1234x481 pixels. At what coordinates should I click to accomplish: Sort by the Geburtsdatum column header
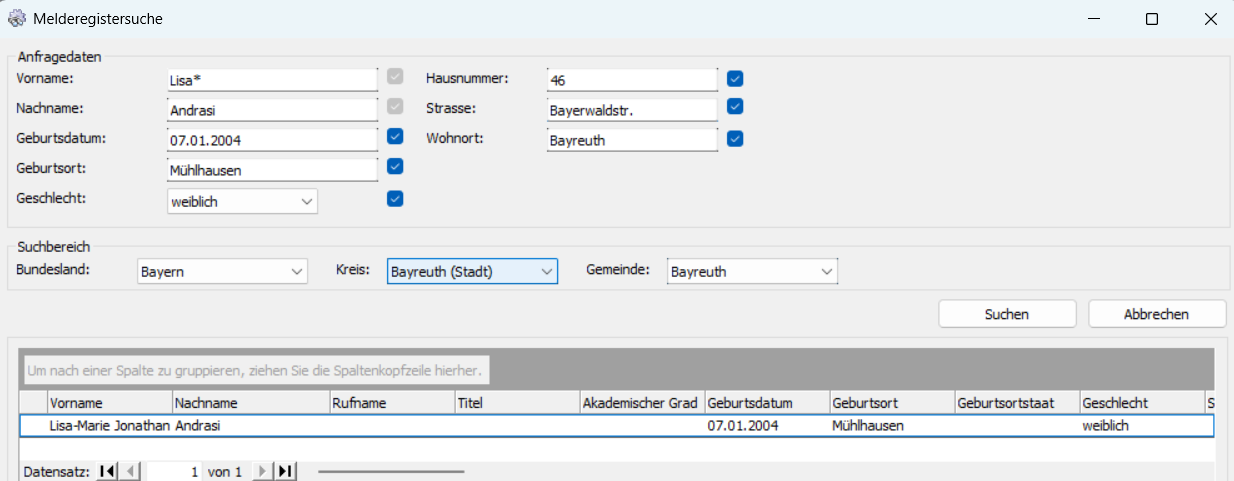tap(766, 403)
